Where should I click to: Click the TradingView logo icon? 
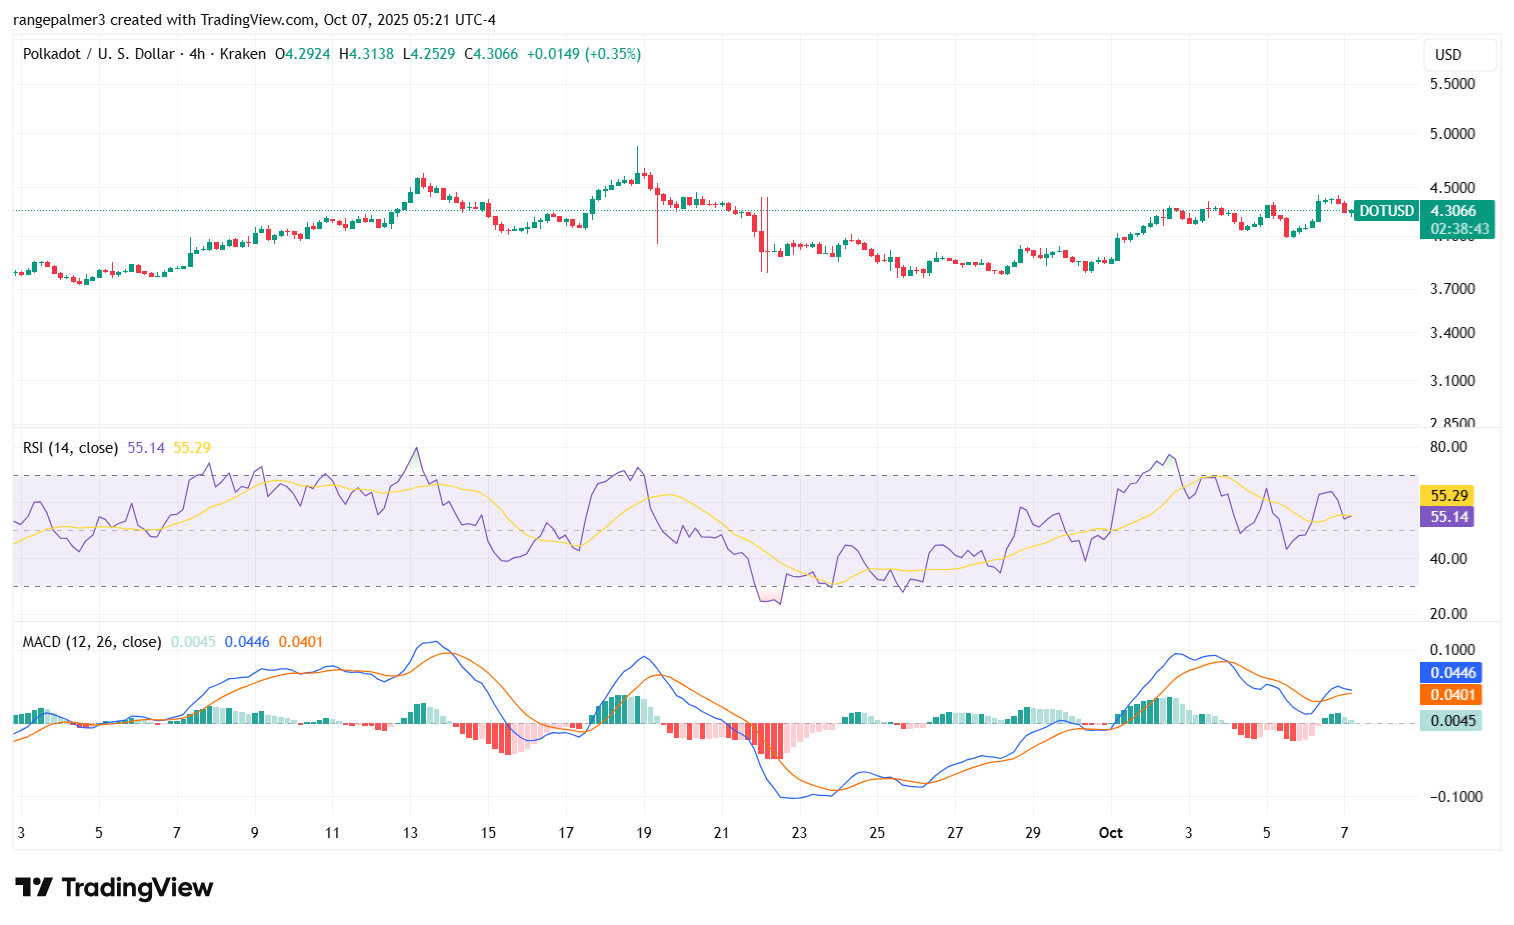pyautogui.click(x=33, y=887)
